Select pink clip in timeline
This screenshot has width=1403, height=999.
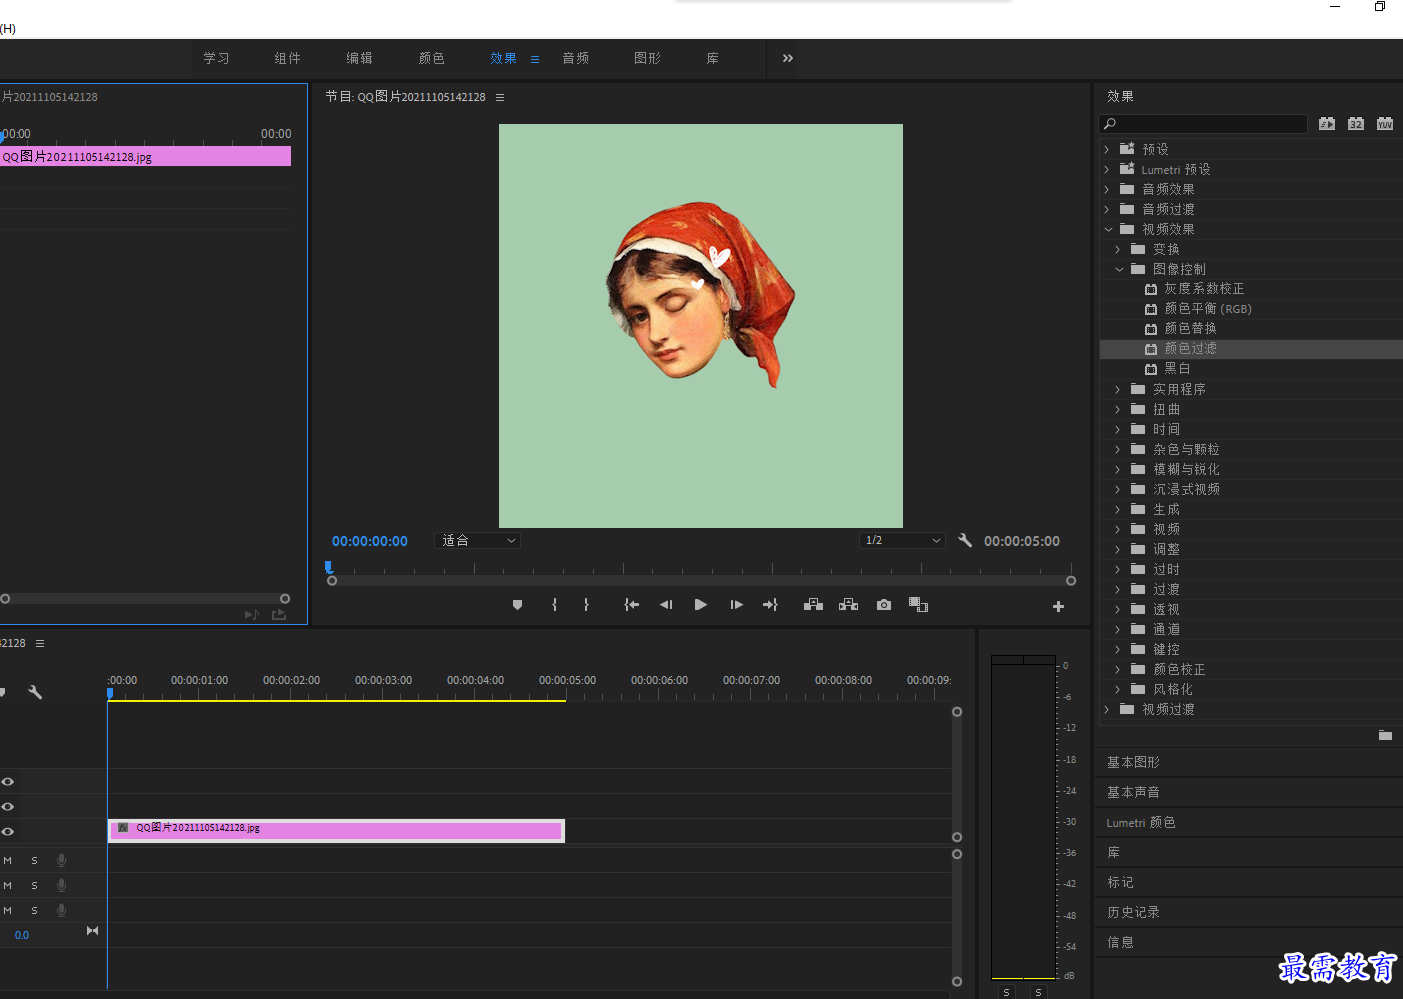coord(336,830)
